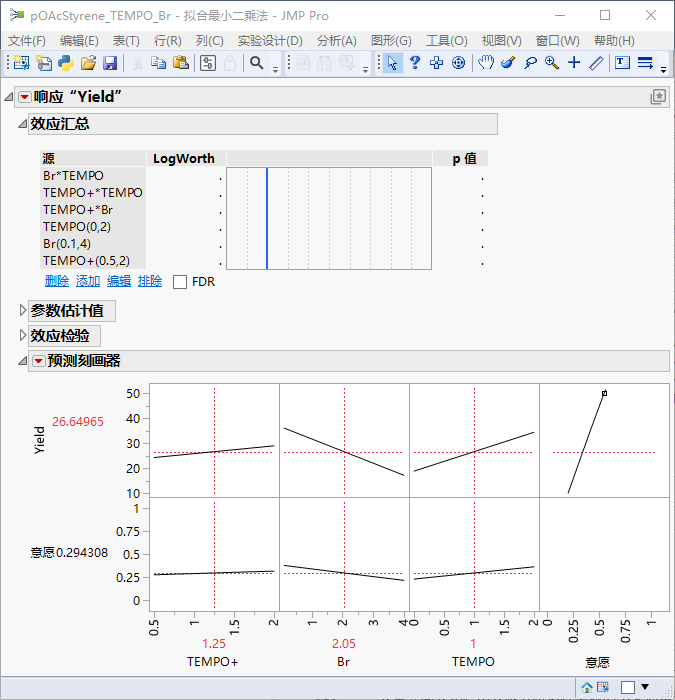The width and height of the screenshot is (675, 700).
Task: Open the 图形(G) menu
Action: [x=391, y=41]
